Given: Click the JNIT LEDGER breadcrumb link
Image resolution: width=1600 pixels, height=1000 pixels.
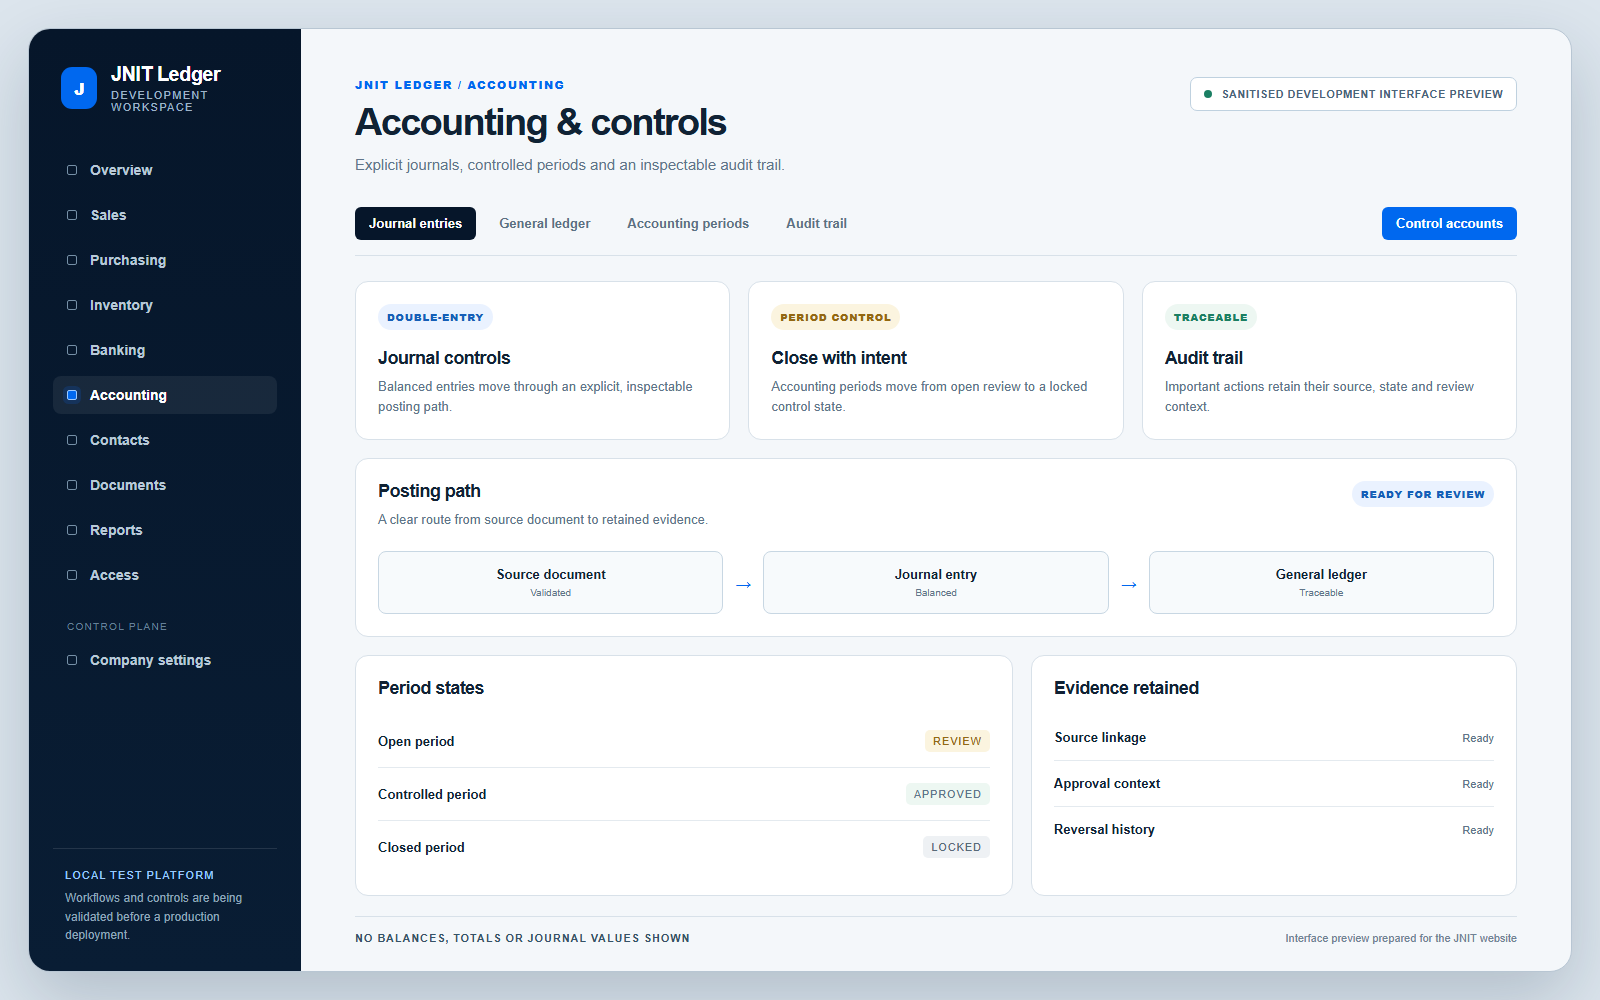Looking at the screenshot, I should coord(404,85).
